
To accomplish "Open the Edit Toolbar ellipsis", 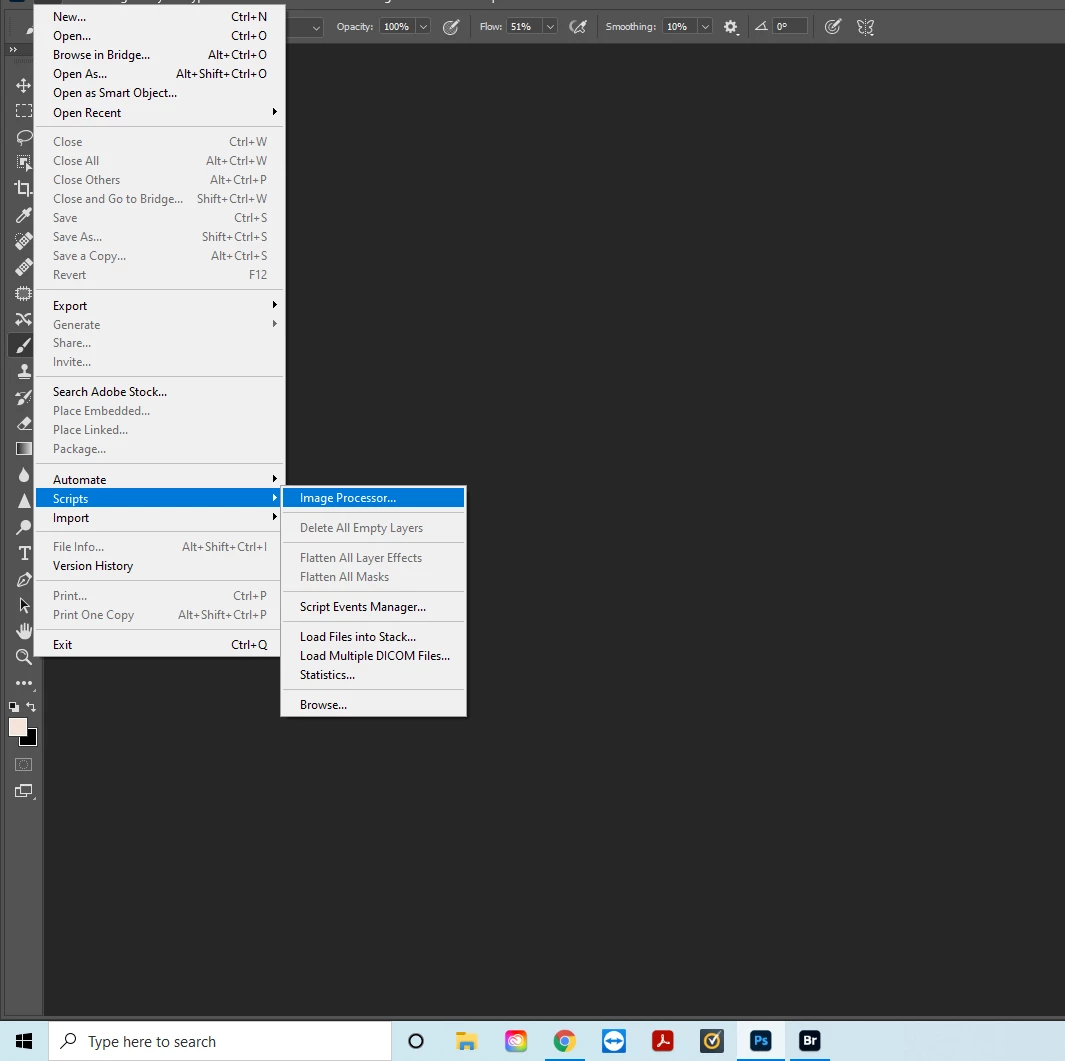I will [x=23, y=683].
